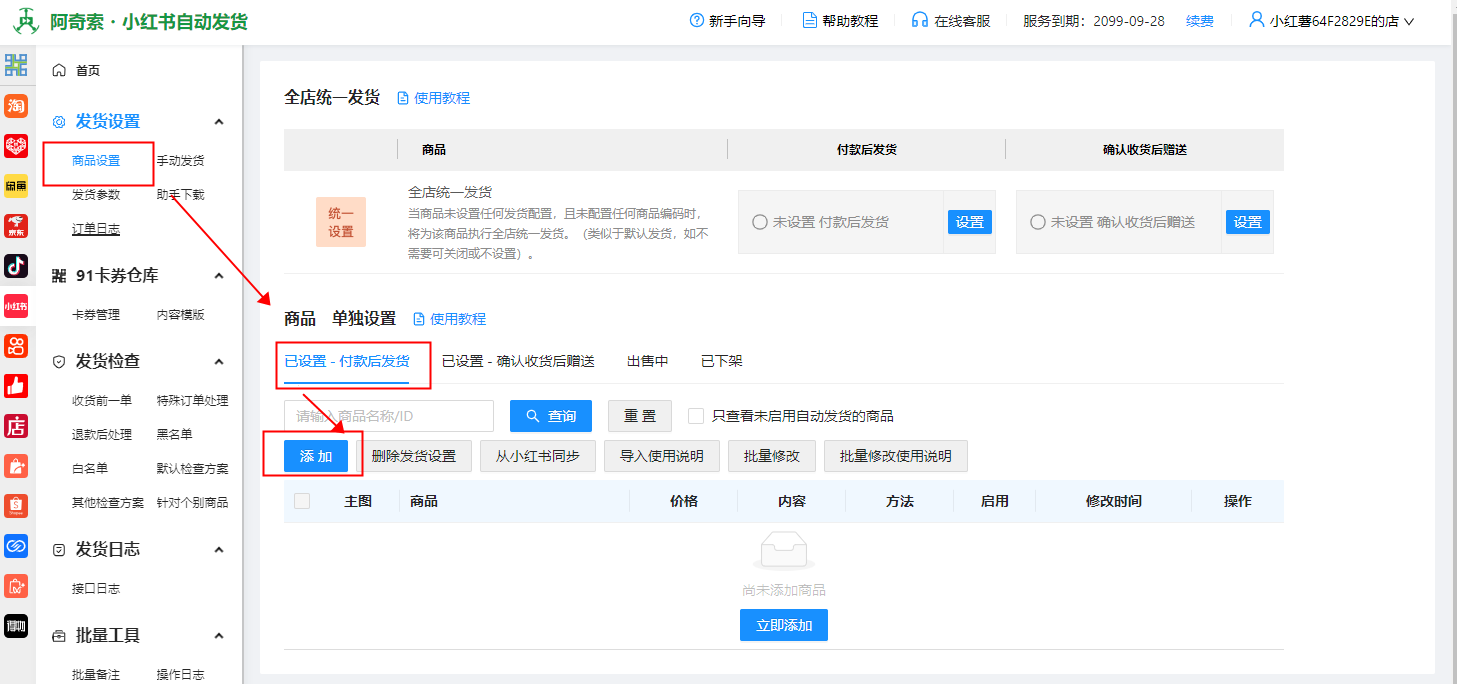The image size is (1457, 684).
Task: Click the 立即添加 button
Action: pyautogui.click(x=784, y=626)
